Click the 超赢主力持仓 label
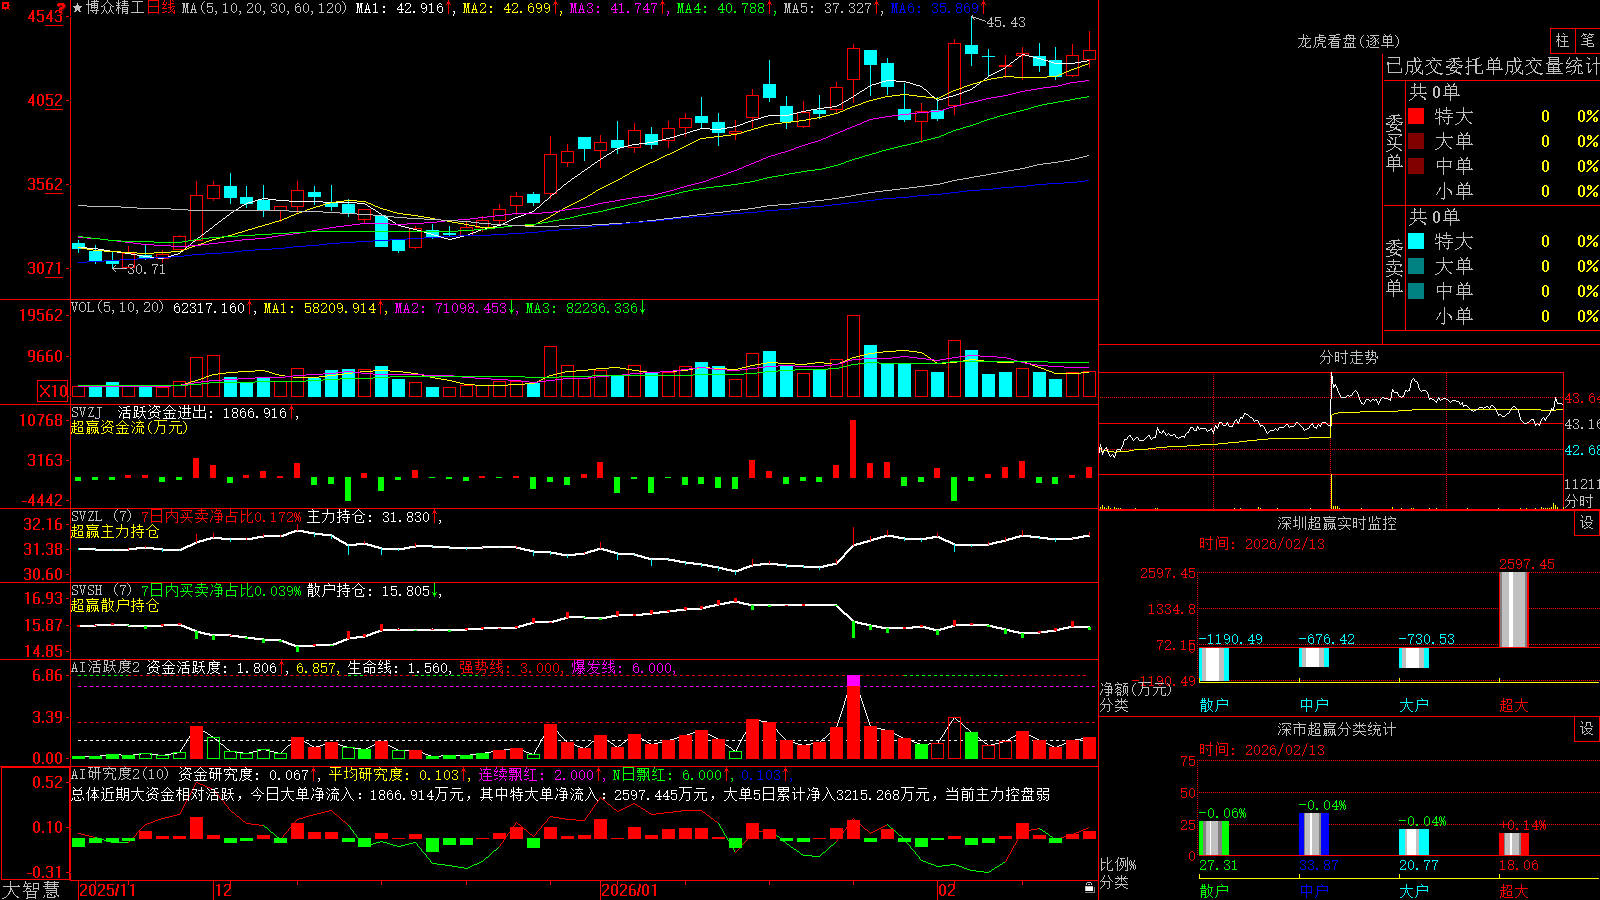The image size is (1600, 900). (115, 531)
